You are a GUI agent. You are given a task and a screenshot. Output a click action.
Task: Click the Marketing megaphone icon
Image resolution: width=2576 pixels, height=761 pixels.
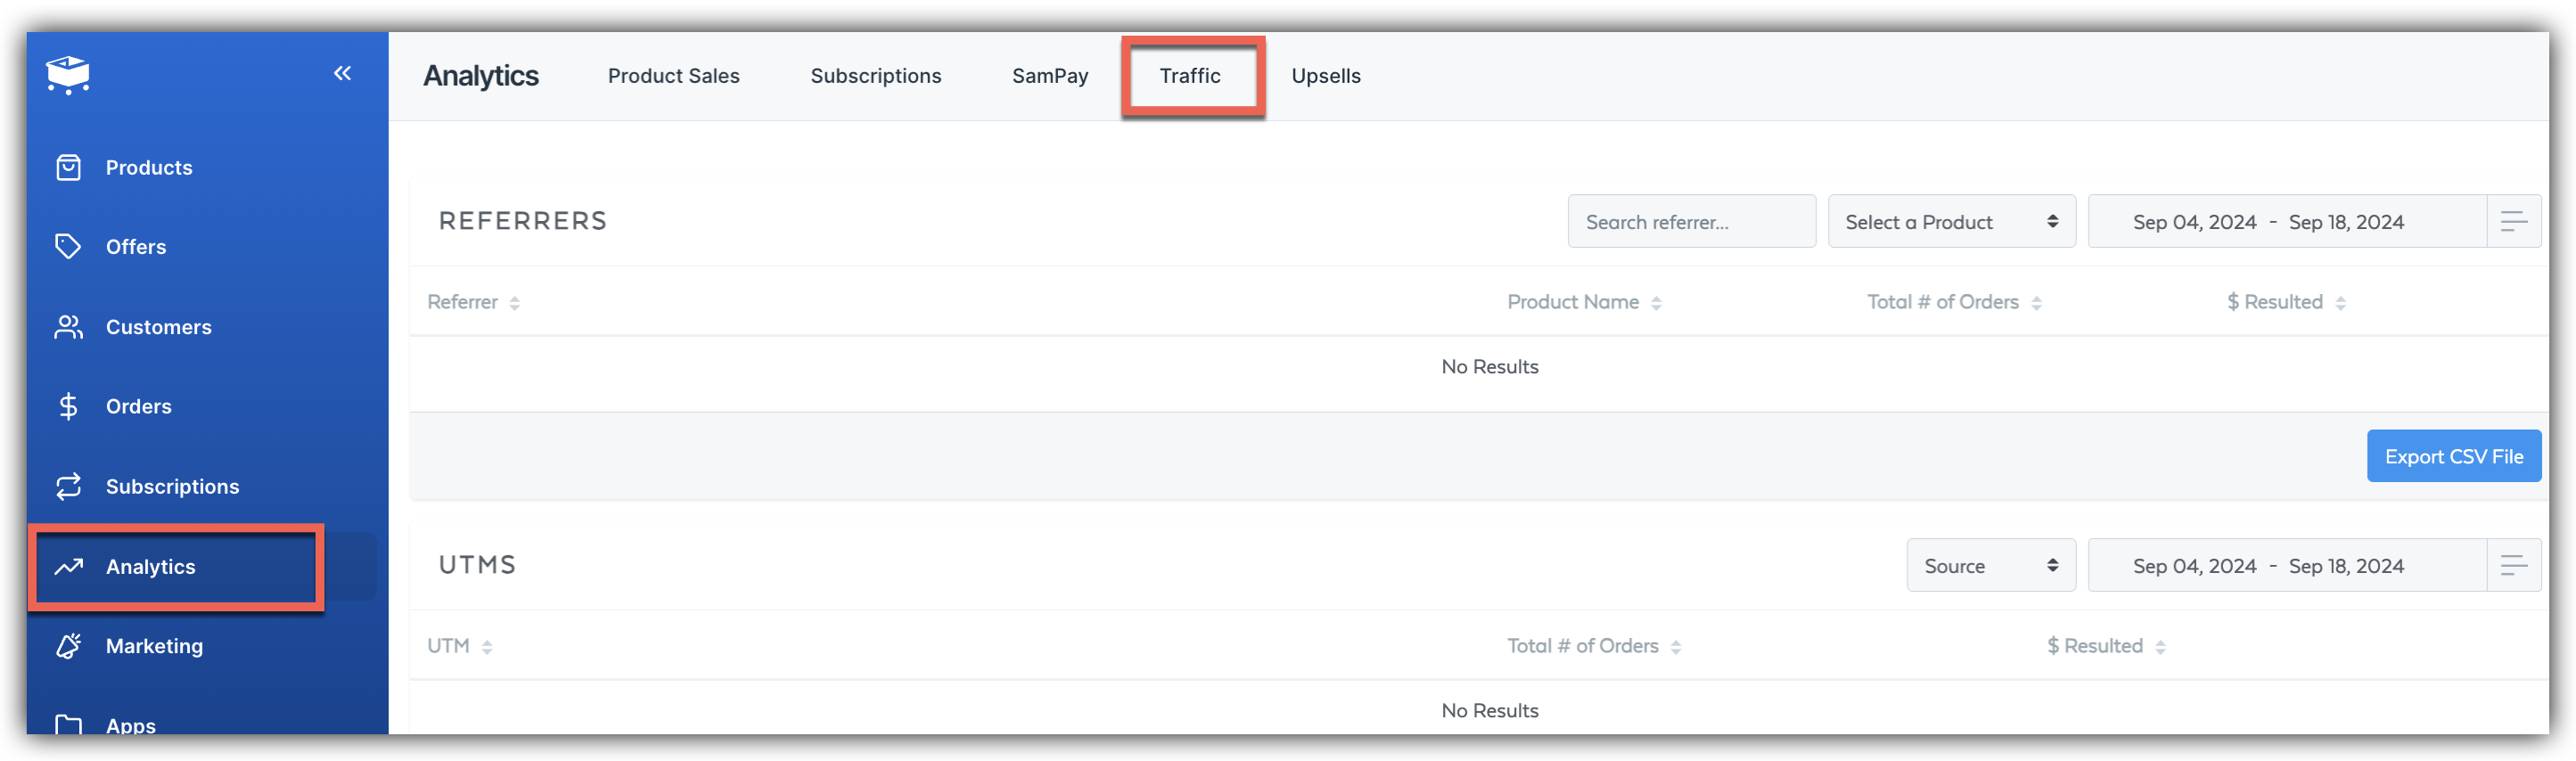[68, 646]
